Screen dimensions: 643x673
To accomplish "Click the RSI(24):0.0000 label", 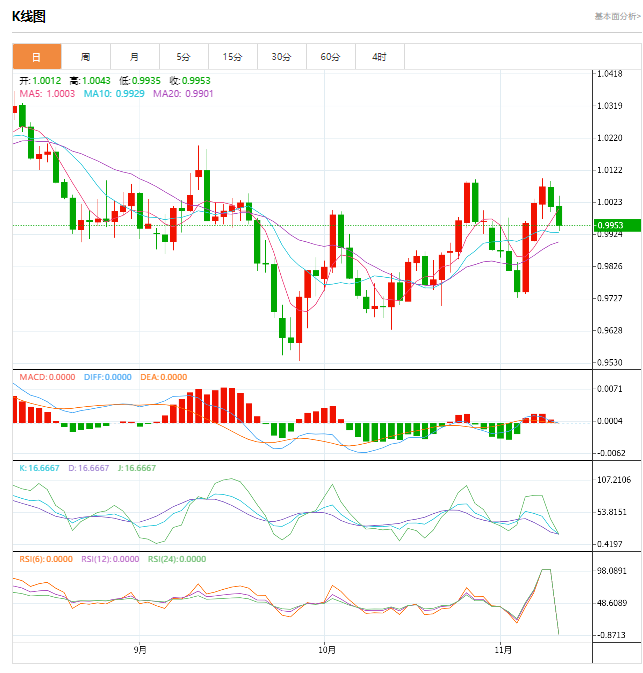I will [177, 559].
